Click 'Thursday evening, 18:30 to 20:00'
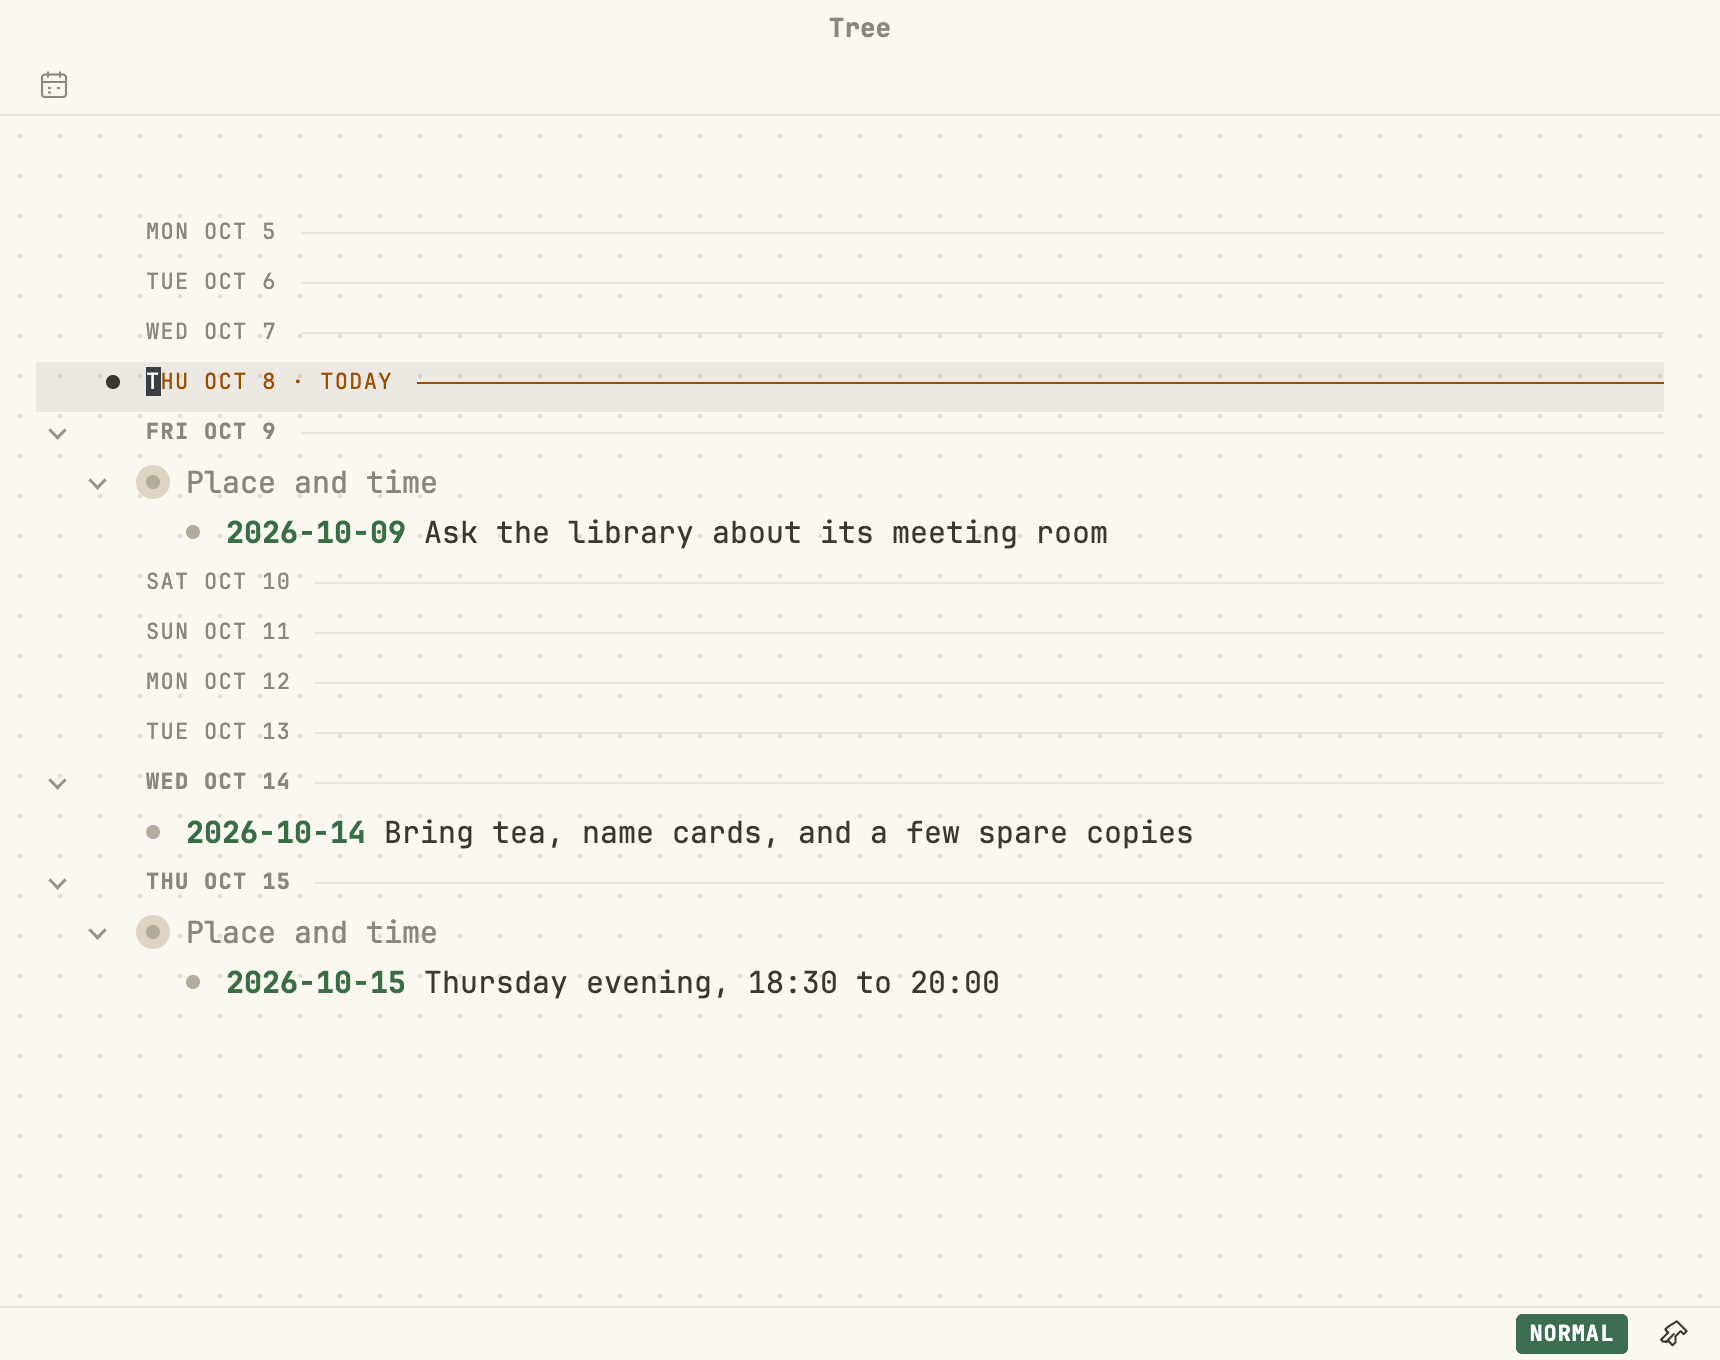 (712, 983)
